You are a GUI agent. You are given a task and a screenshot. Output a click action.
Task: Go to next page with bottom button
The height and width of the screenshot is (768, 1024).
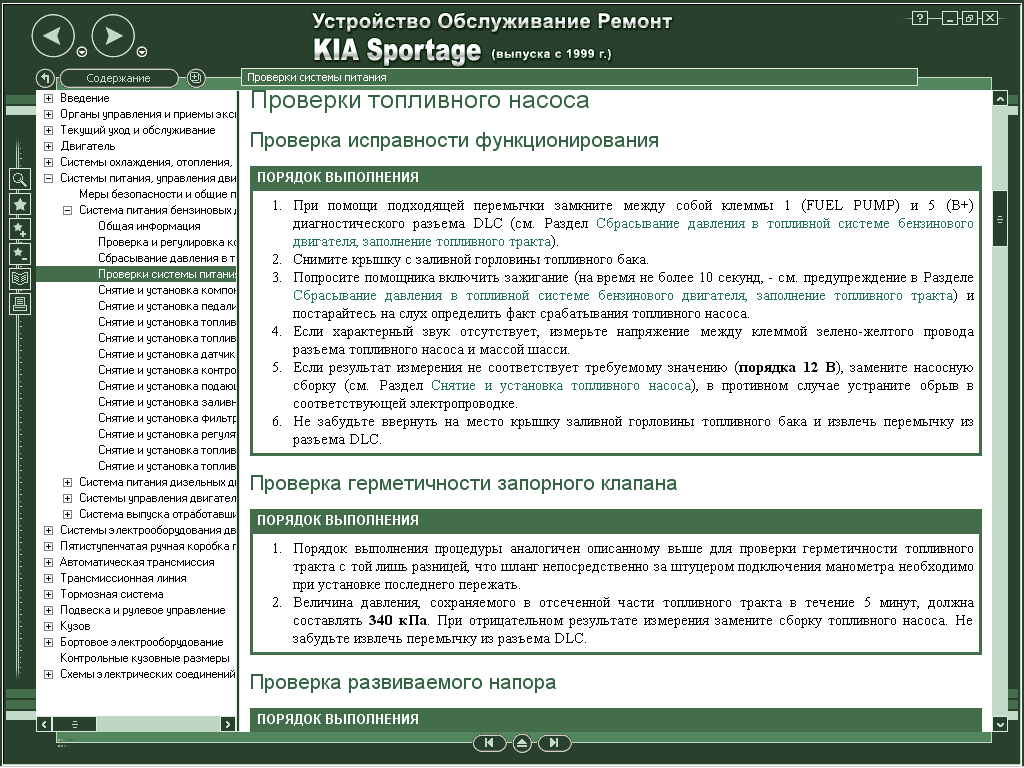click(x=554, y=743)
